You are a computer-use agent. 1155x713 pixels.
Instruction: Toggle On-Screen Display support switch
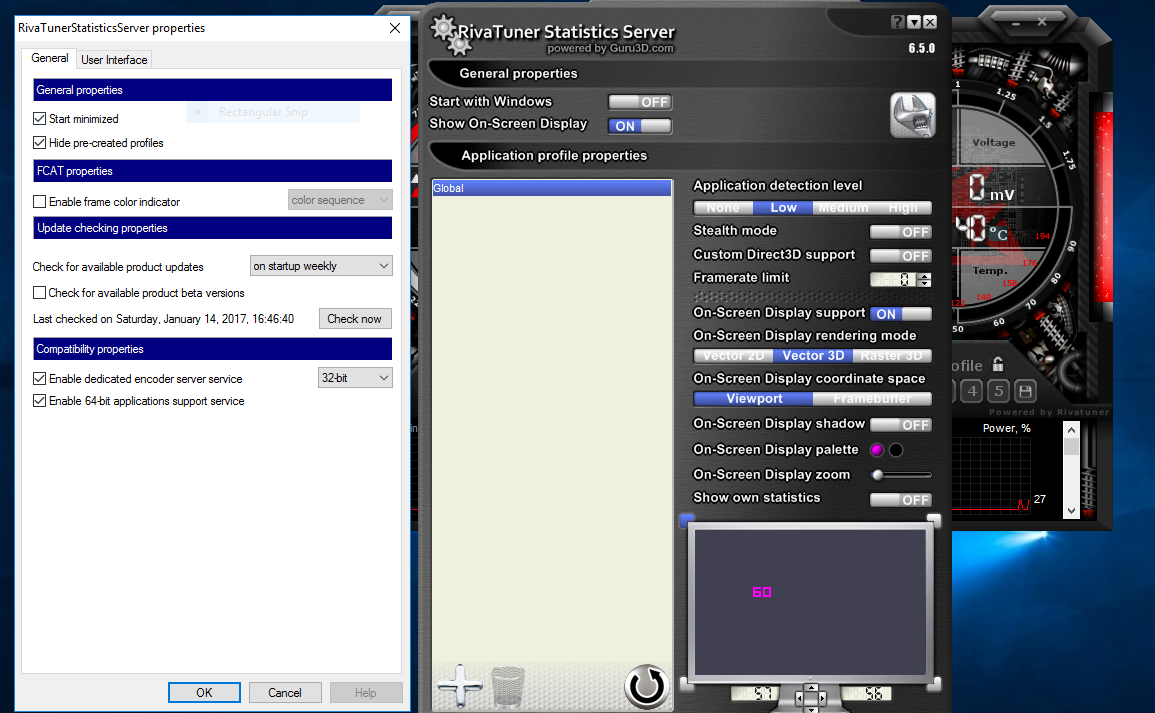[x=900, y=314]
